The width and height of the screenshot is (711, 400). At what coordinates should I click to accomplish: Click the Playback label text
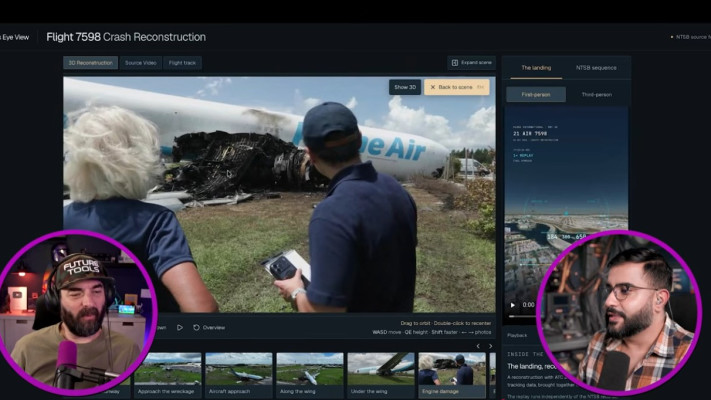click(x=517, y=336)
